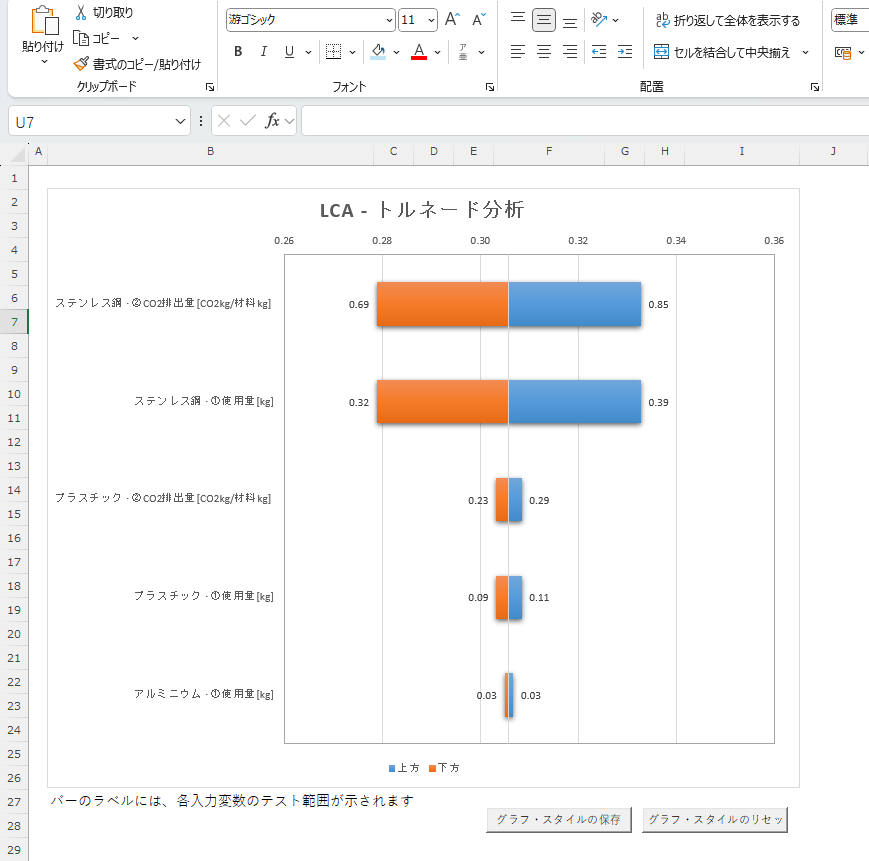
Task: Open the font name dropdown (游ゴシック)
Action: coord(389,20)
